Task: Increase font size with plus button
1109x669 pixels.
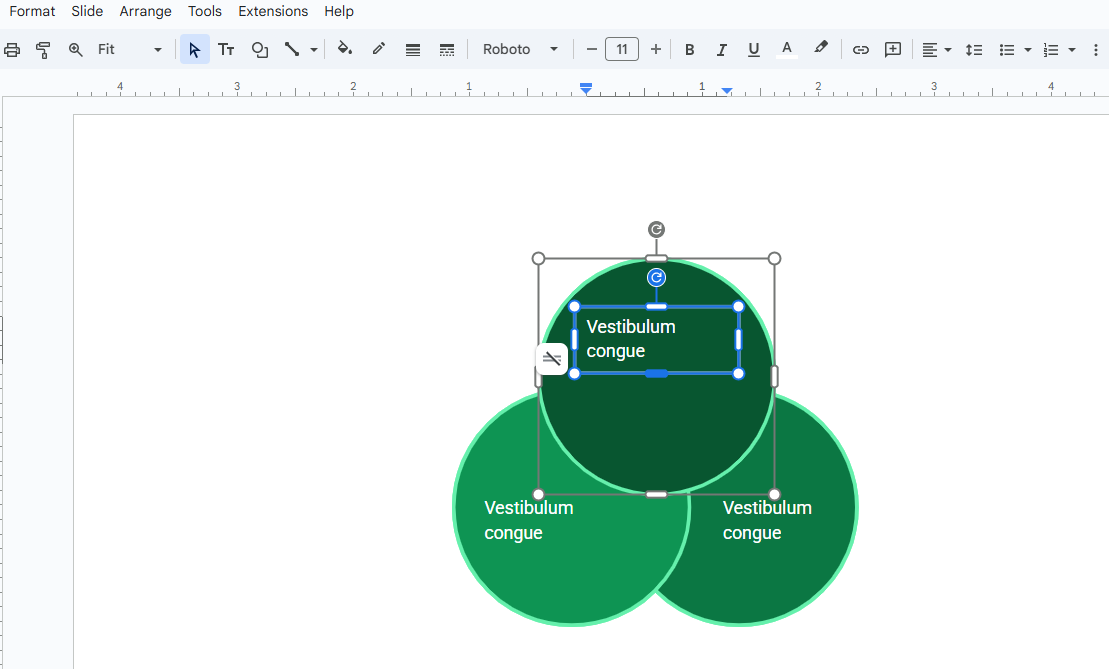Action: pyautogui.click(x=656, y=49)
